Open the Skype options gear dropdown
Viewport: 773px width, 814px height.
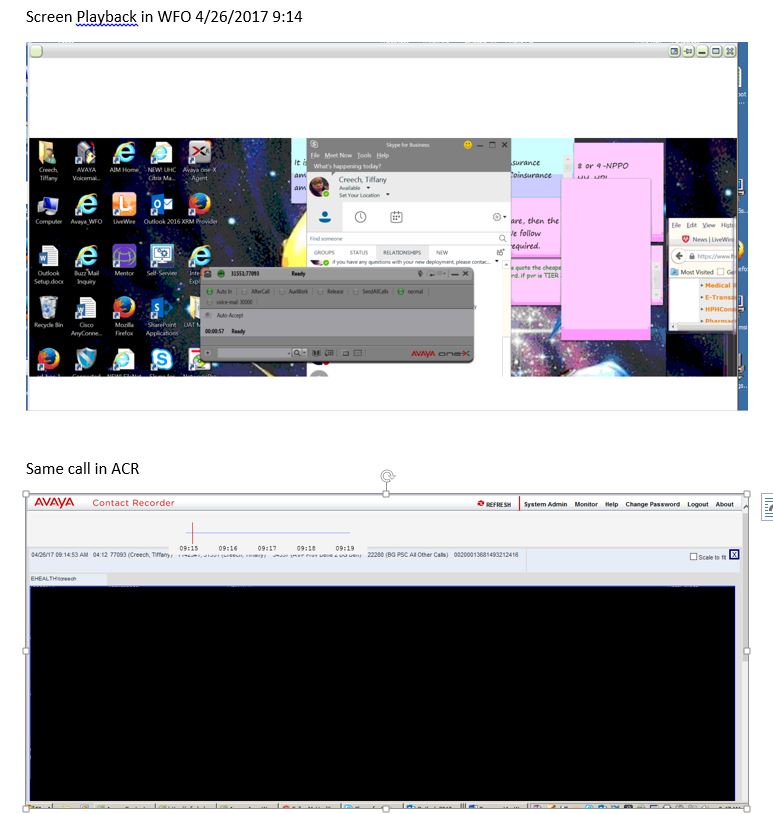point(499,216)
